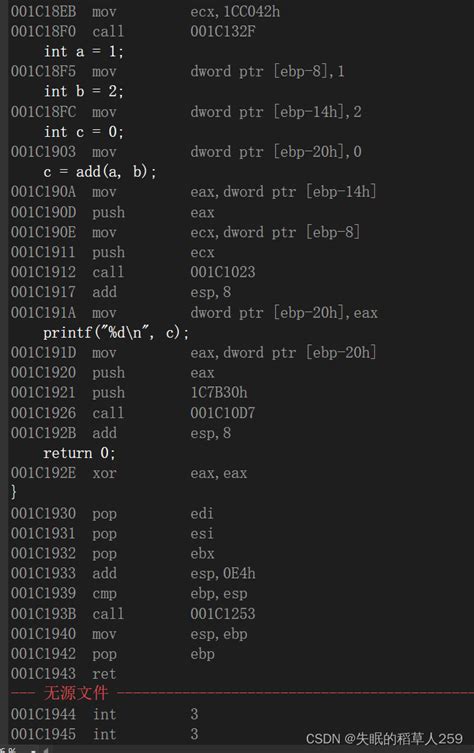Screen dimensions: 474x753
Task: Click the 'return 0;' source line
Action: pyautogui.click(x=79, y=453)
